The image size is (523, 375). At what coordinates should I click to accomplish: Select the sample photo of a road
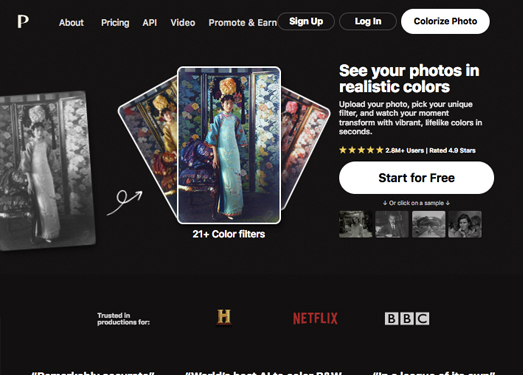tap(429, 224)
